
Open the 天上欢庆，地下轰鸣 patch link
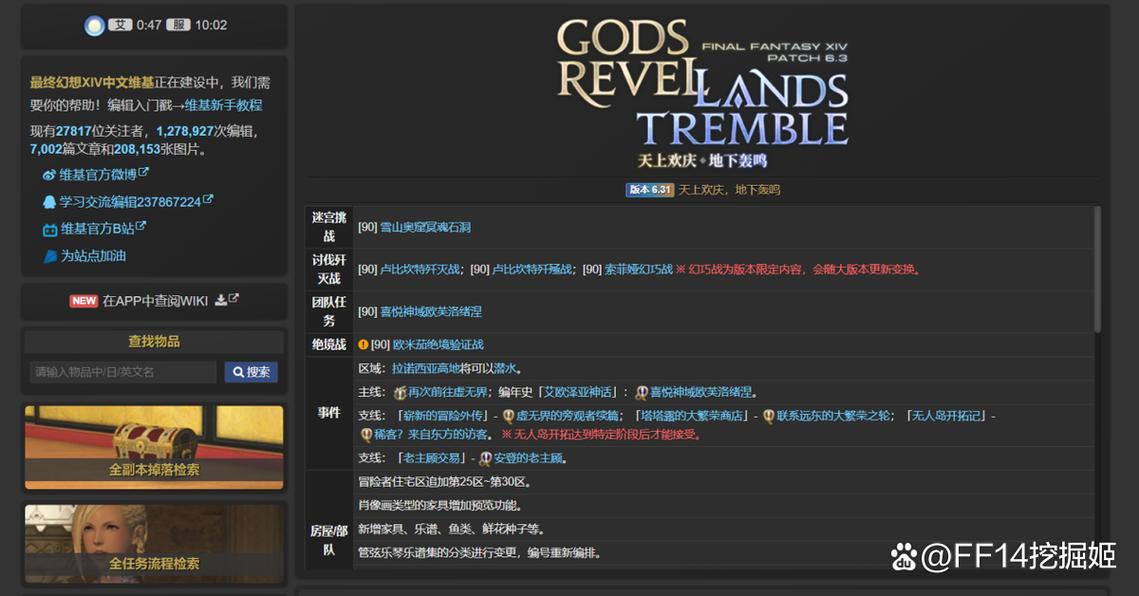[x=729, y=190]
